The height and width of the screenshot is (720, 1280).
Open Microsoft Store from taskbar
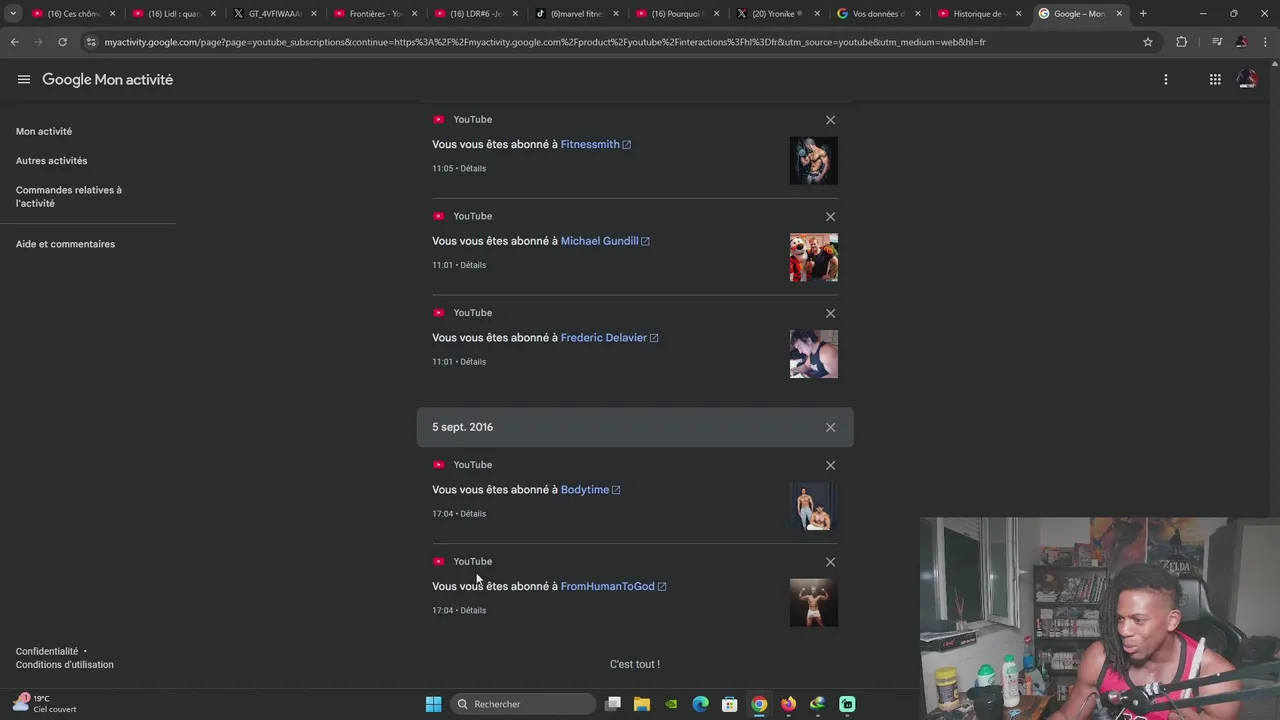730,704
